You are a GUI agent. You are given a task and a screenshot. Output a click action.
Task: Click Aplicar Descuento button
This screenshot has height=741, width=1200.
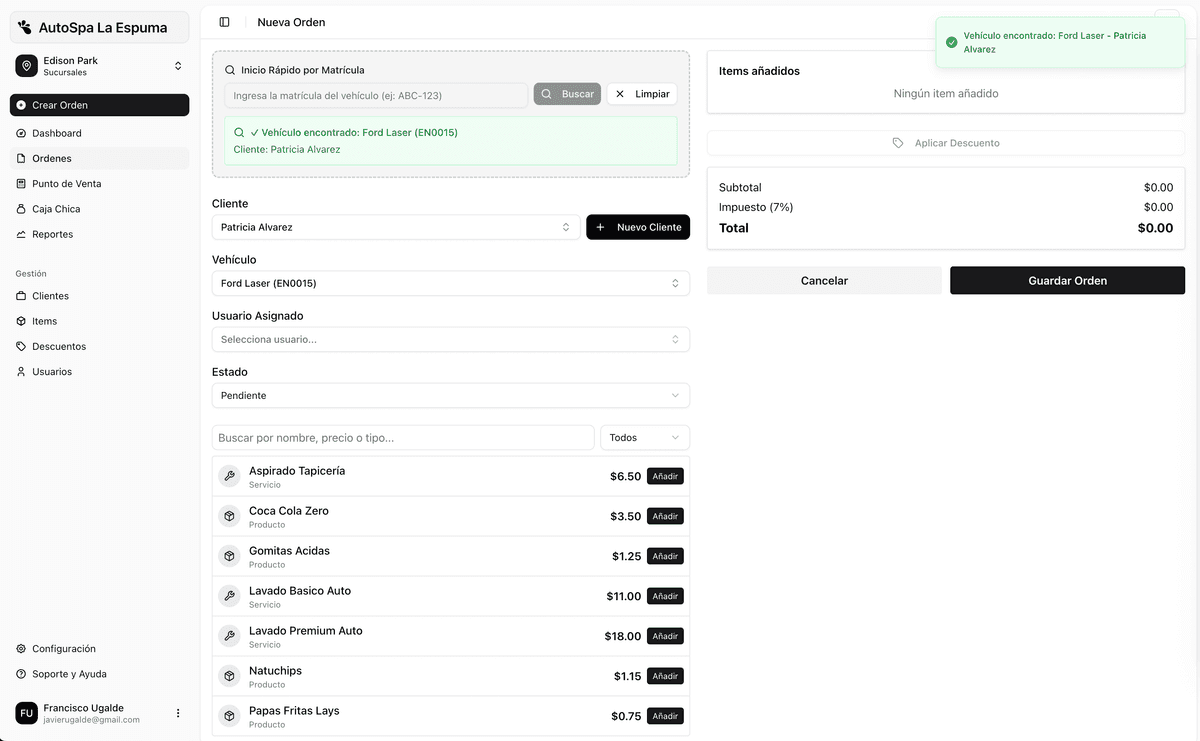[946, 143]
